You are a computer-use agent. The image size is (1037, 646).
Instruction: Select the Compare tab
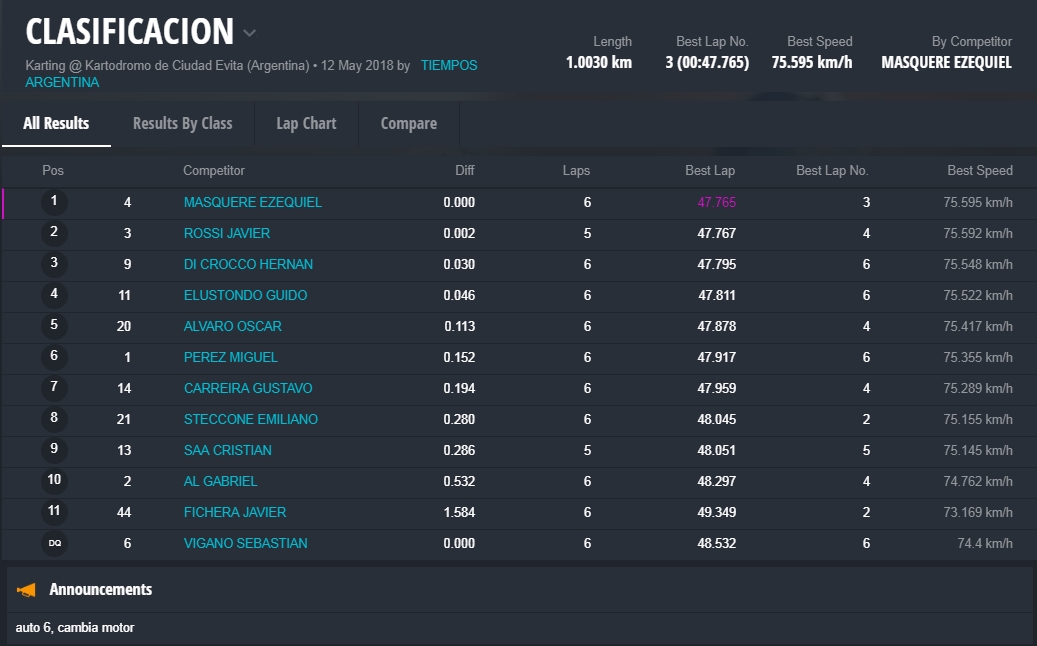click(408, 123)
